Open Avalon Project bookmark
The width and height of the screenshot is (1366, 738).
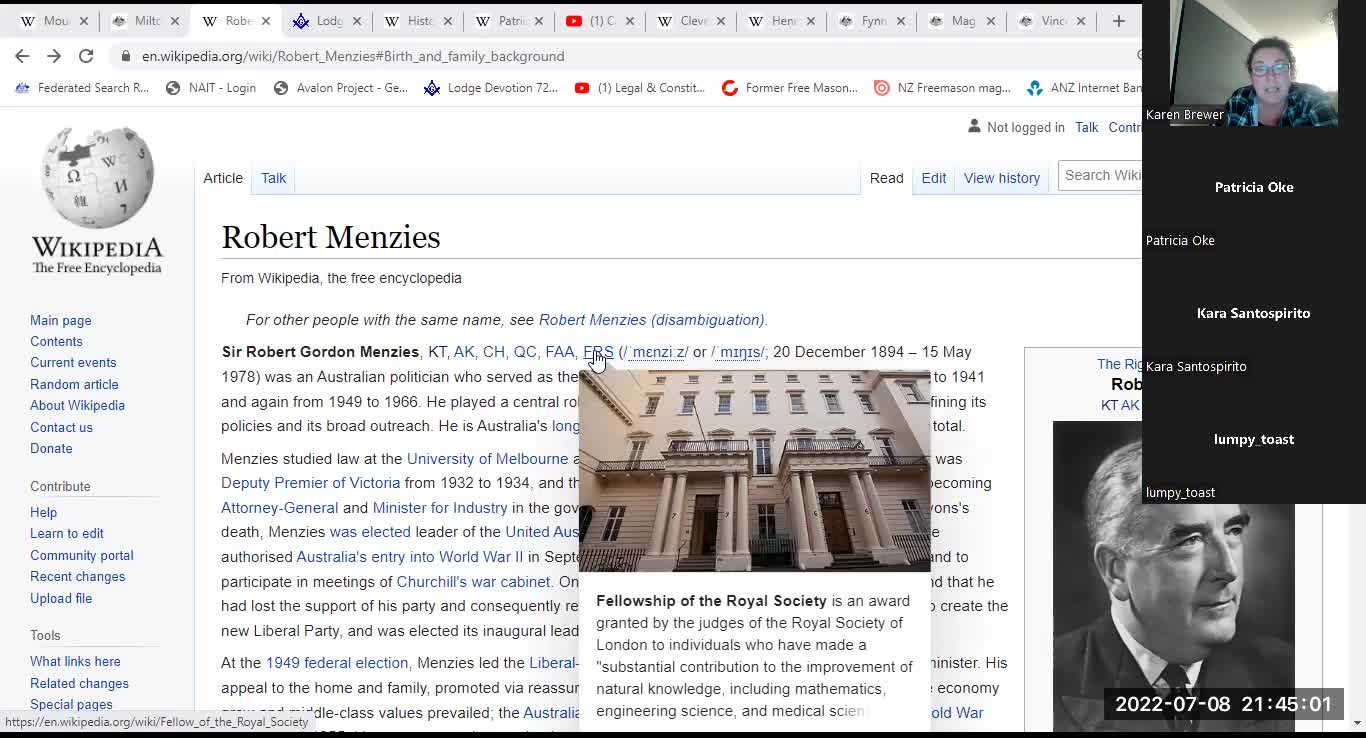(x=341, y=88)
